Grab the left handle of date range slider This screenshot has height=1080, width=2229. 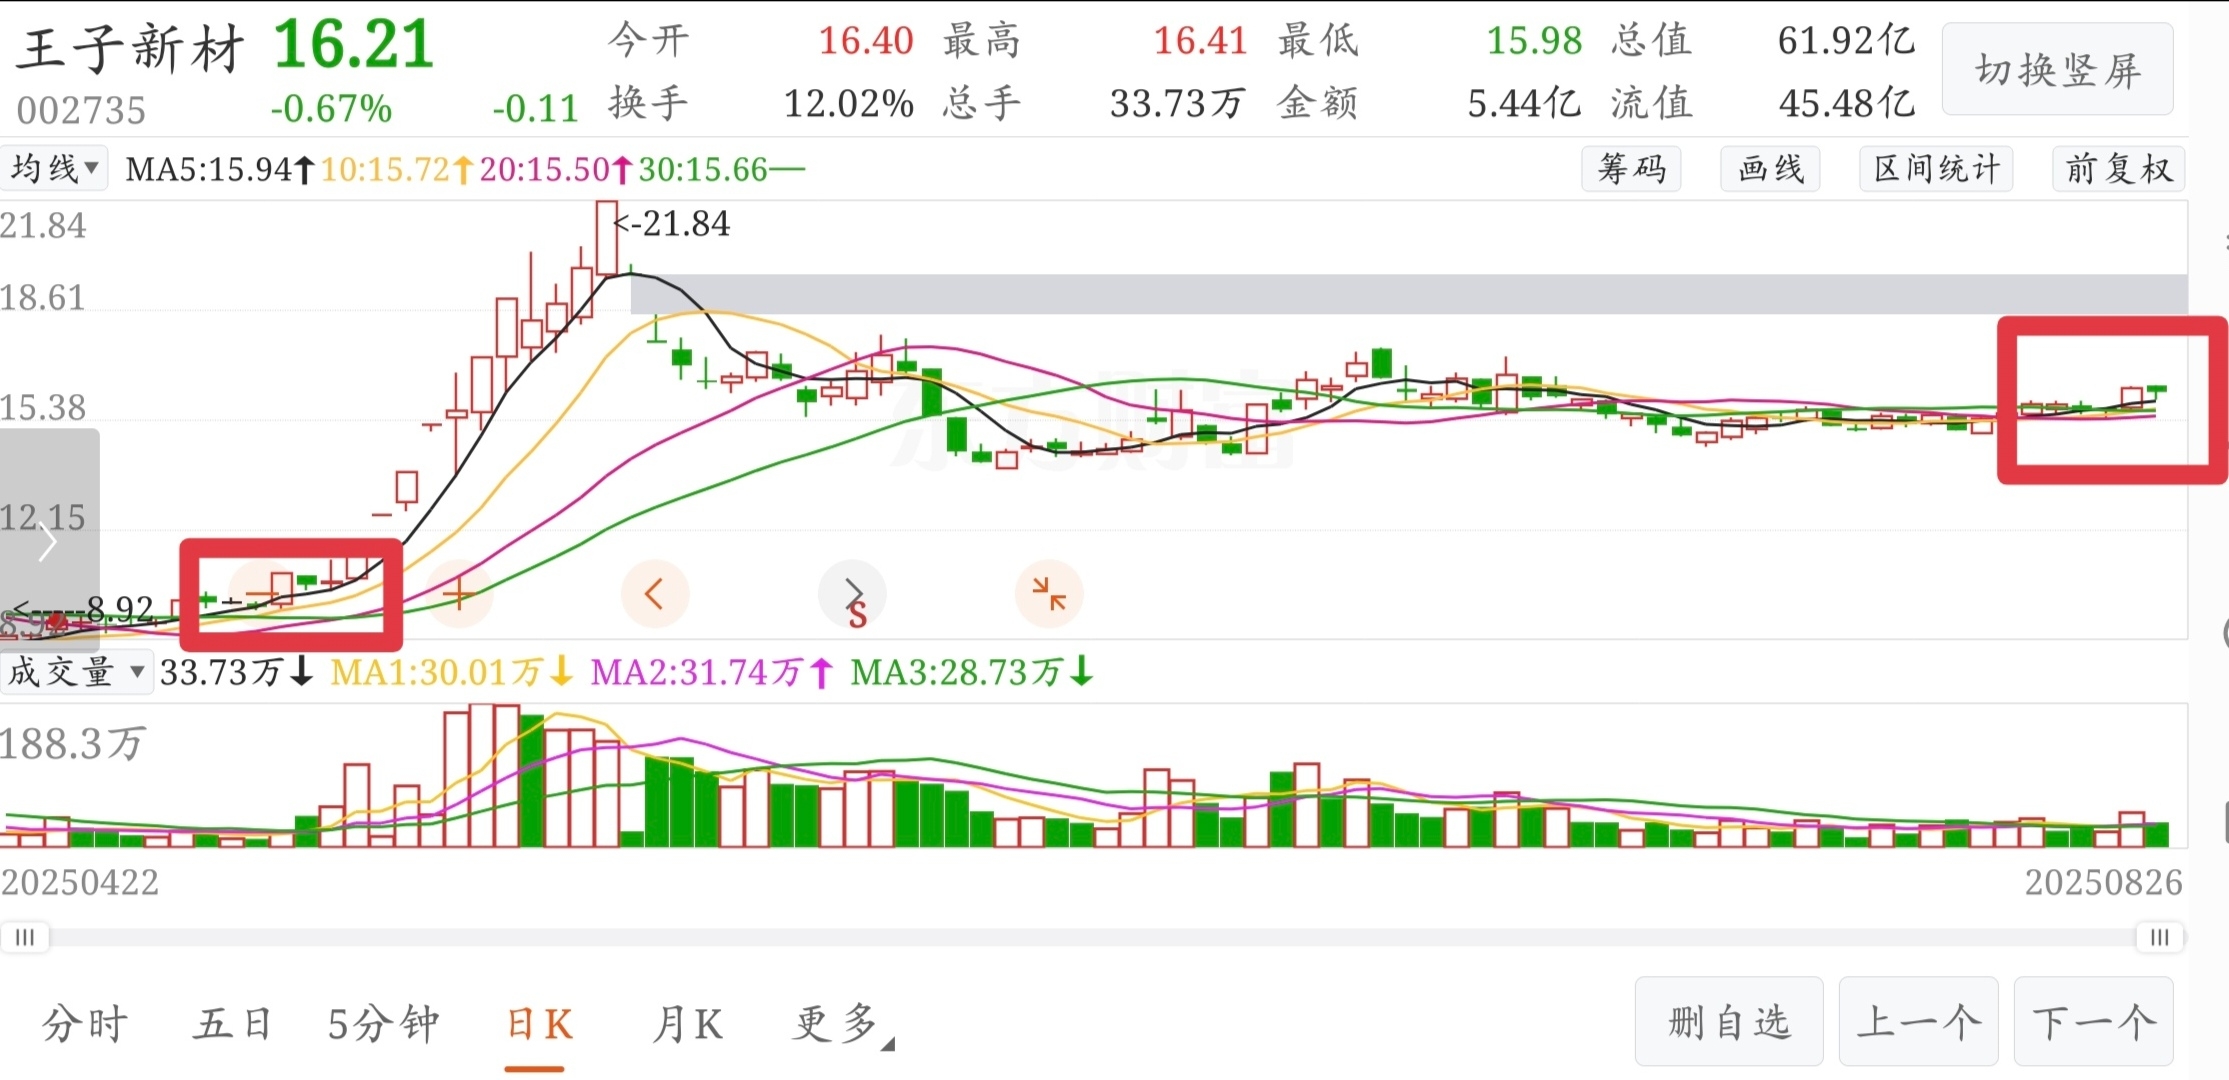pyautogui.click(x=25, y=937)
